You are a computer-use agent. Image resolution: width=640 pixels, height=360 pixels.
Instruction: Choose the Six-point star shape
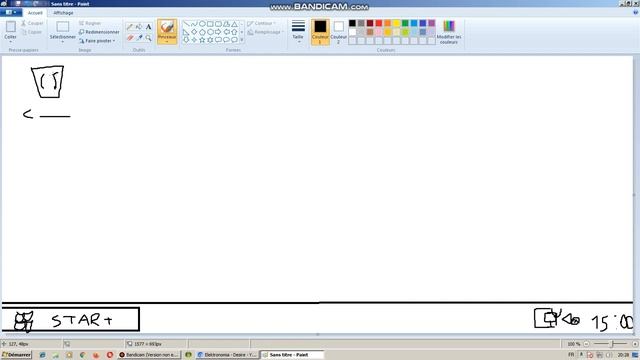pos(210,40)
